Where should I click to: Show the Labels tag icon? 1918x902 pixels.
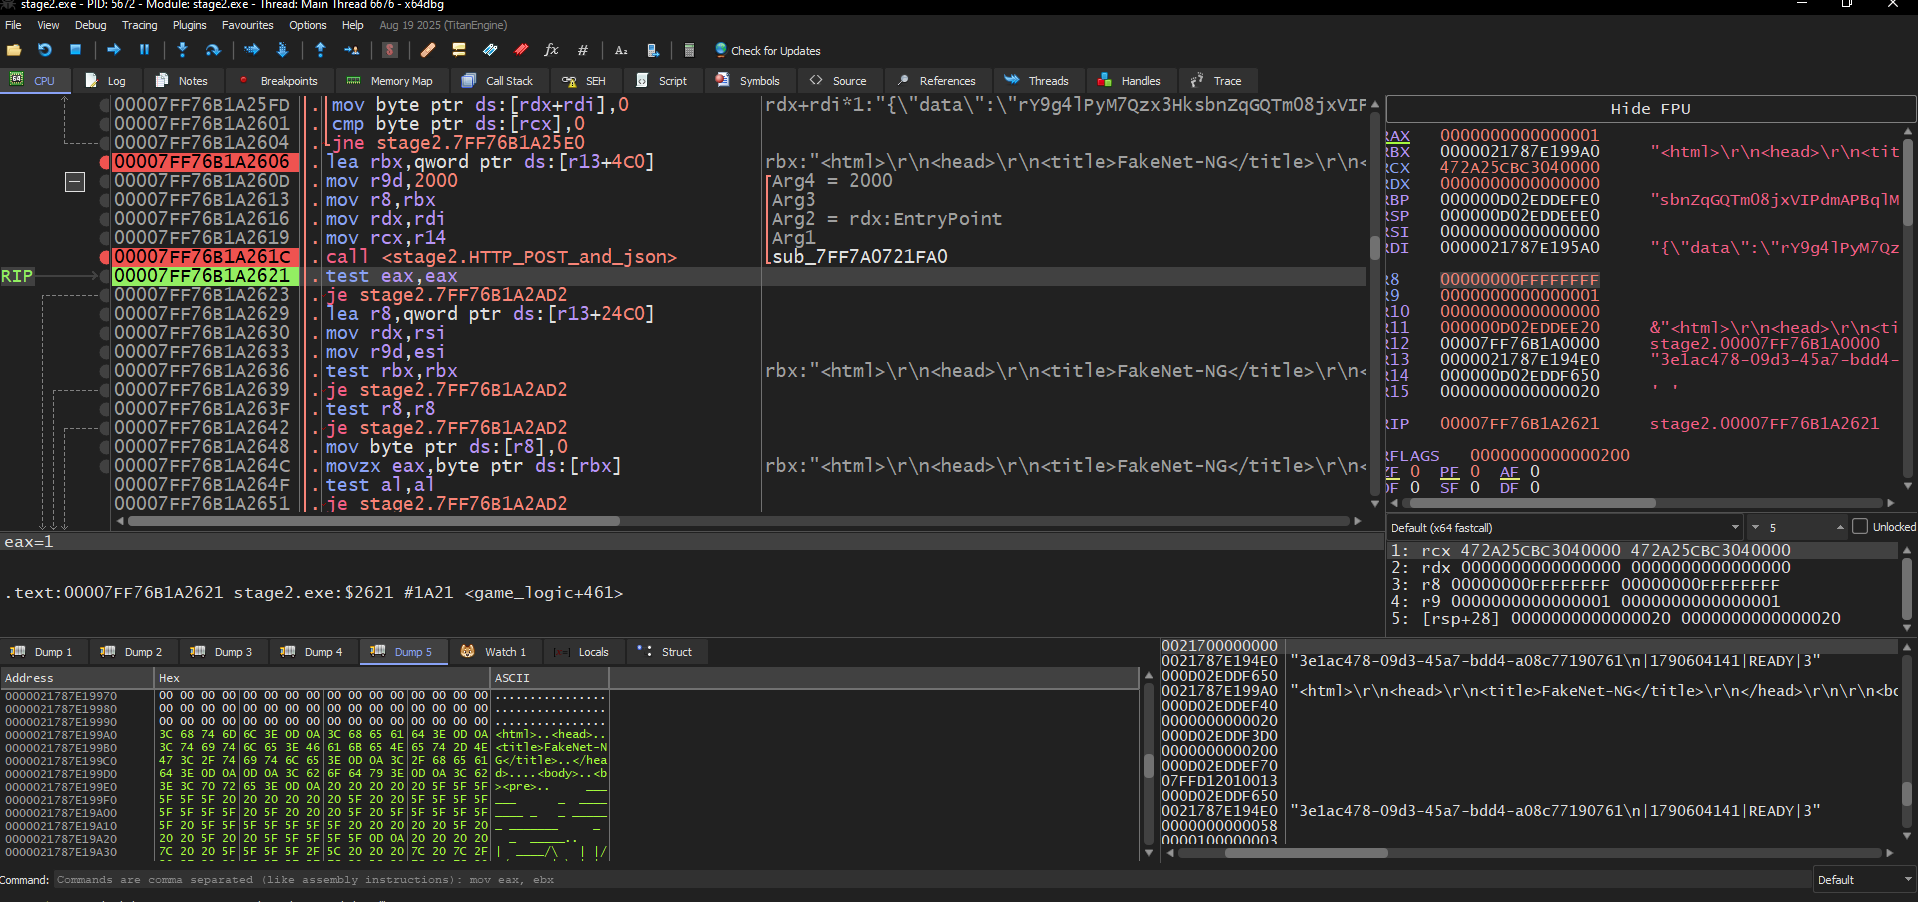point(490,50)
